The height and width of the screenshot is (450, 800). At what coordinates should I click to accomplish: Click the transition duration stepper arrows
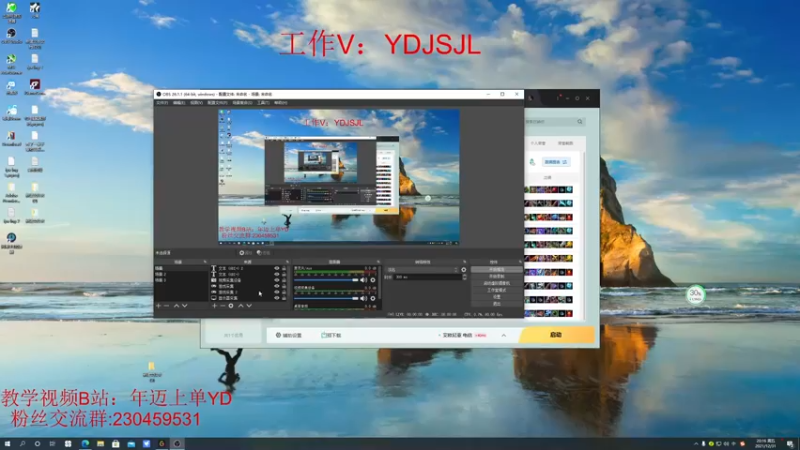[464, 277]
